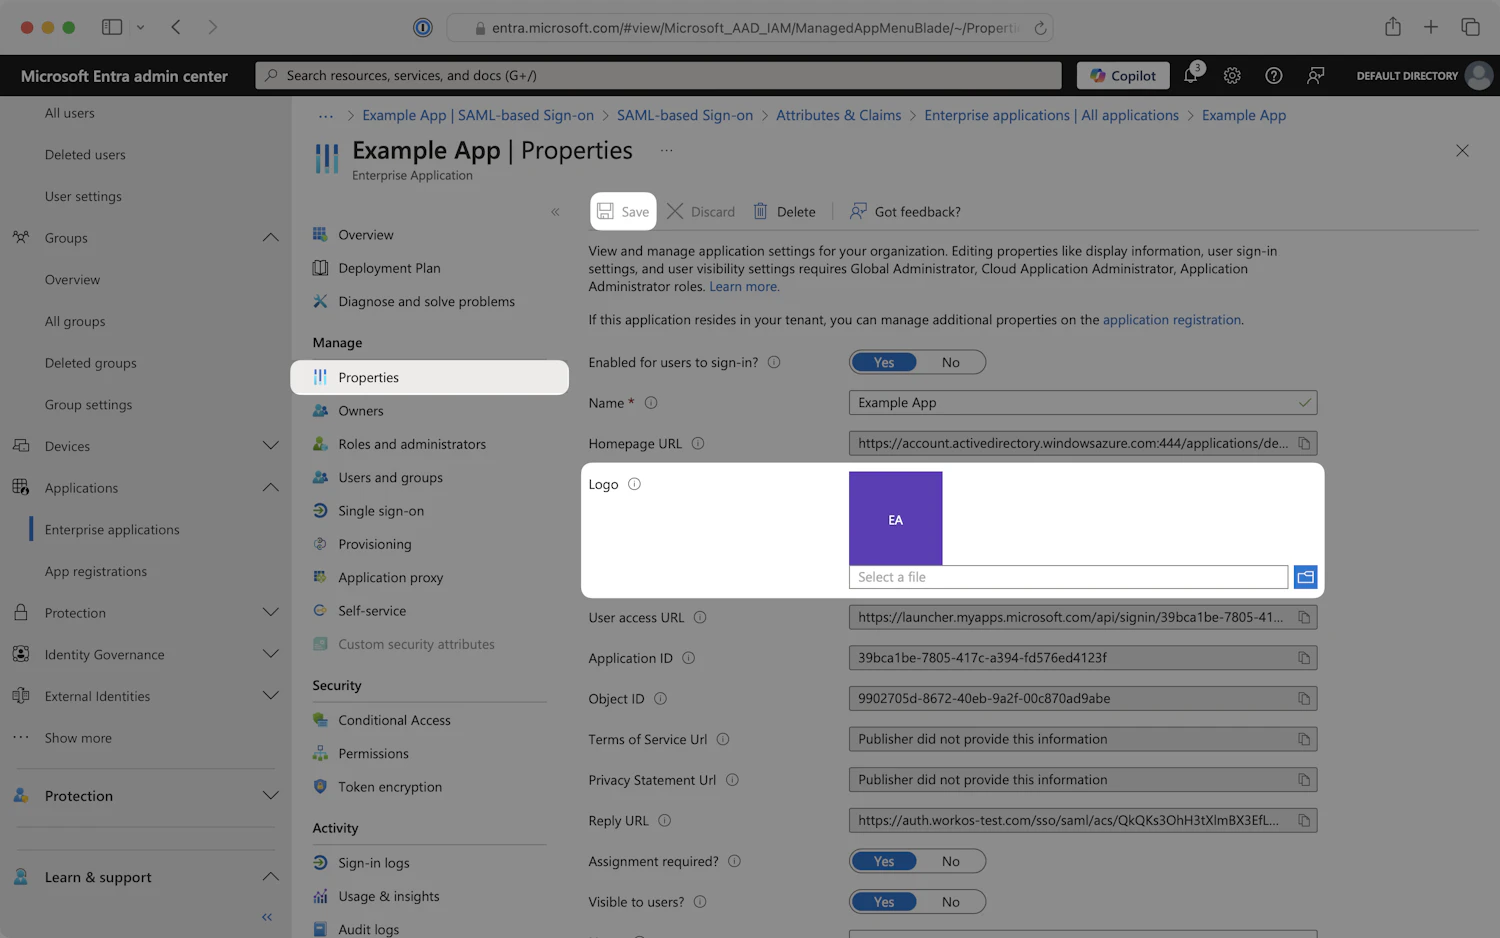Open Conditional Access menu item
The image size is (1500, 938).
click(394, 720)
